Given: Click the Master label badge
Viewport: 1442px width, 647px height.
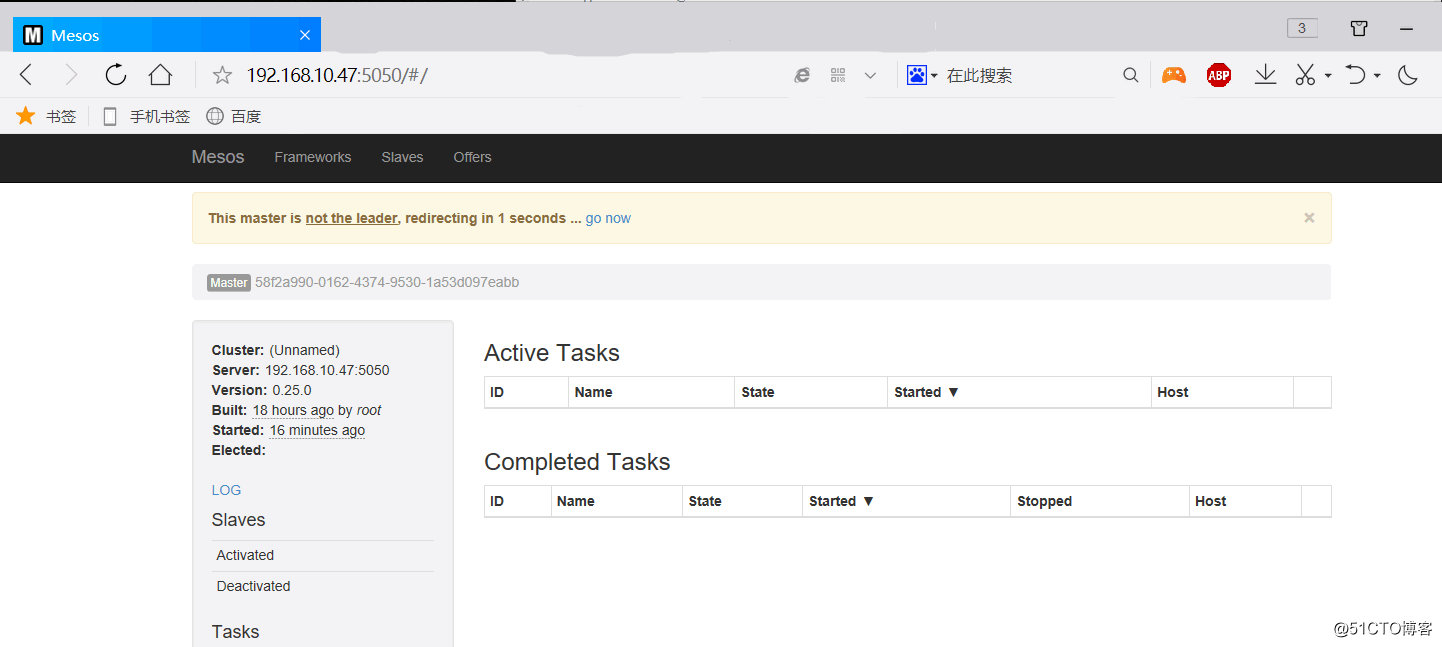Looking at the screenshot, I should (229, 283).
